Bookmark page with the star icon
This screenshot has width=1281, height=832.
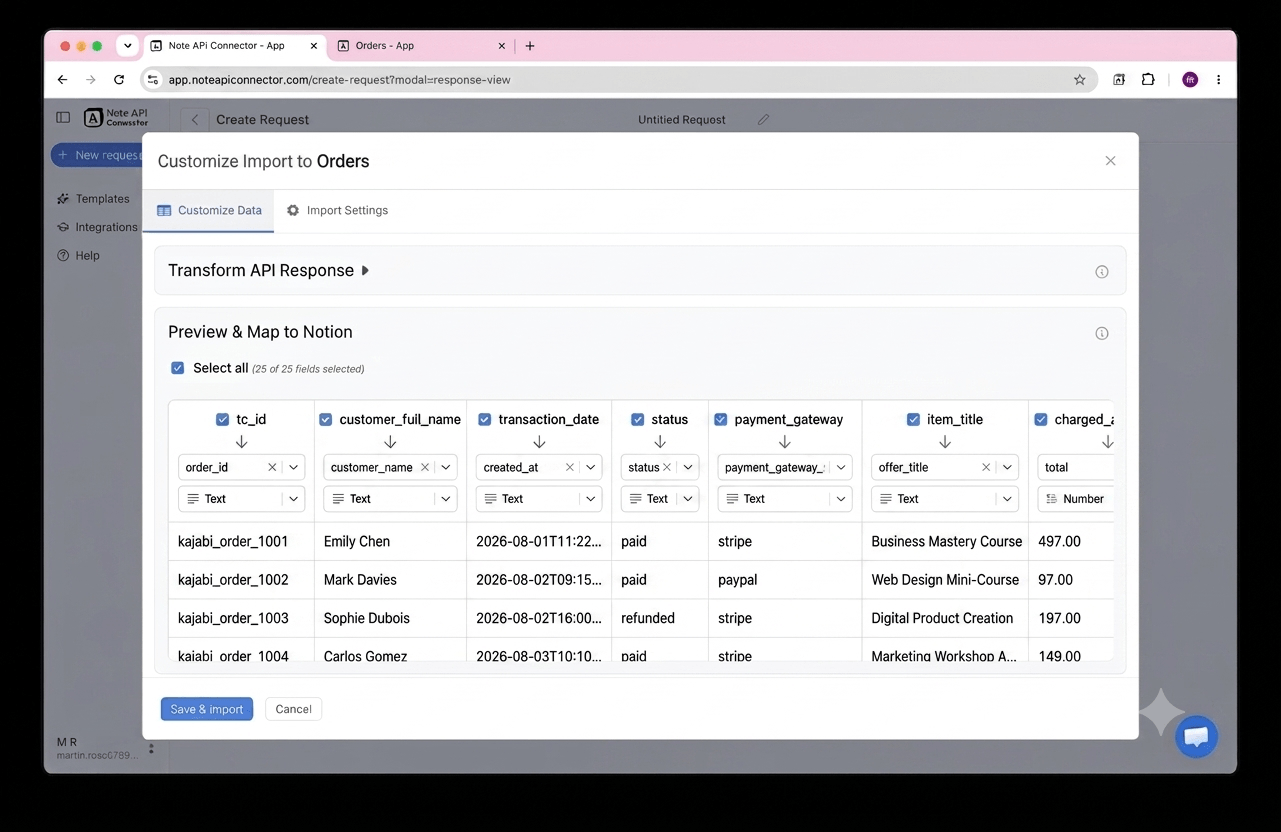tap(1079, 80)
